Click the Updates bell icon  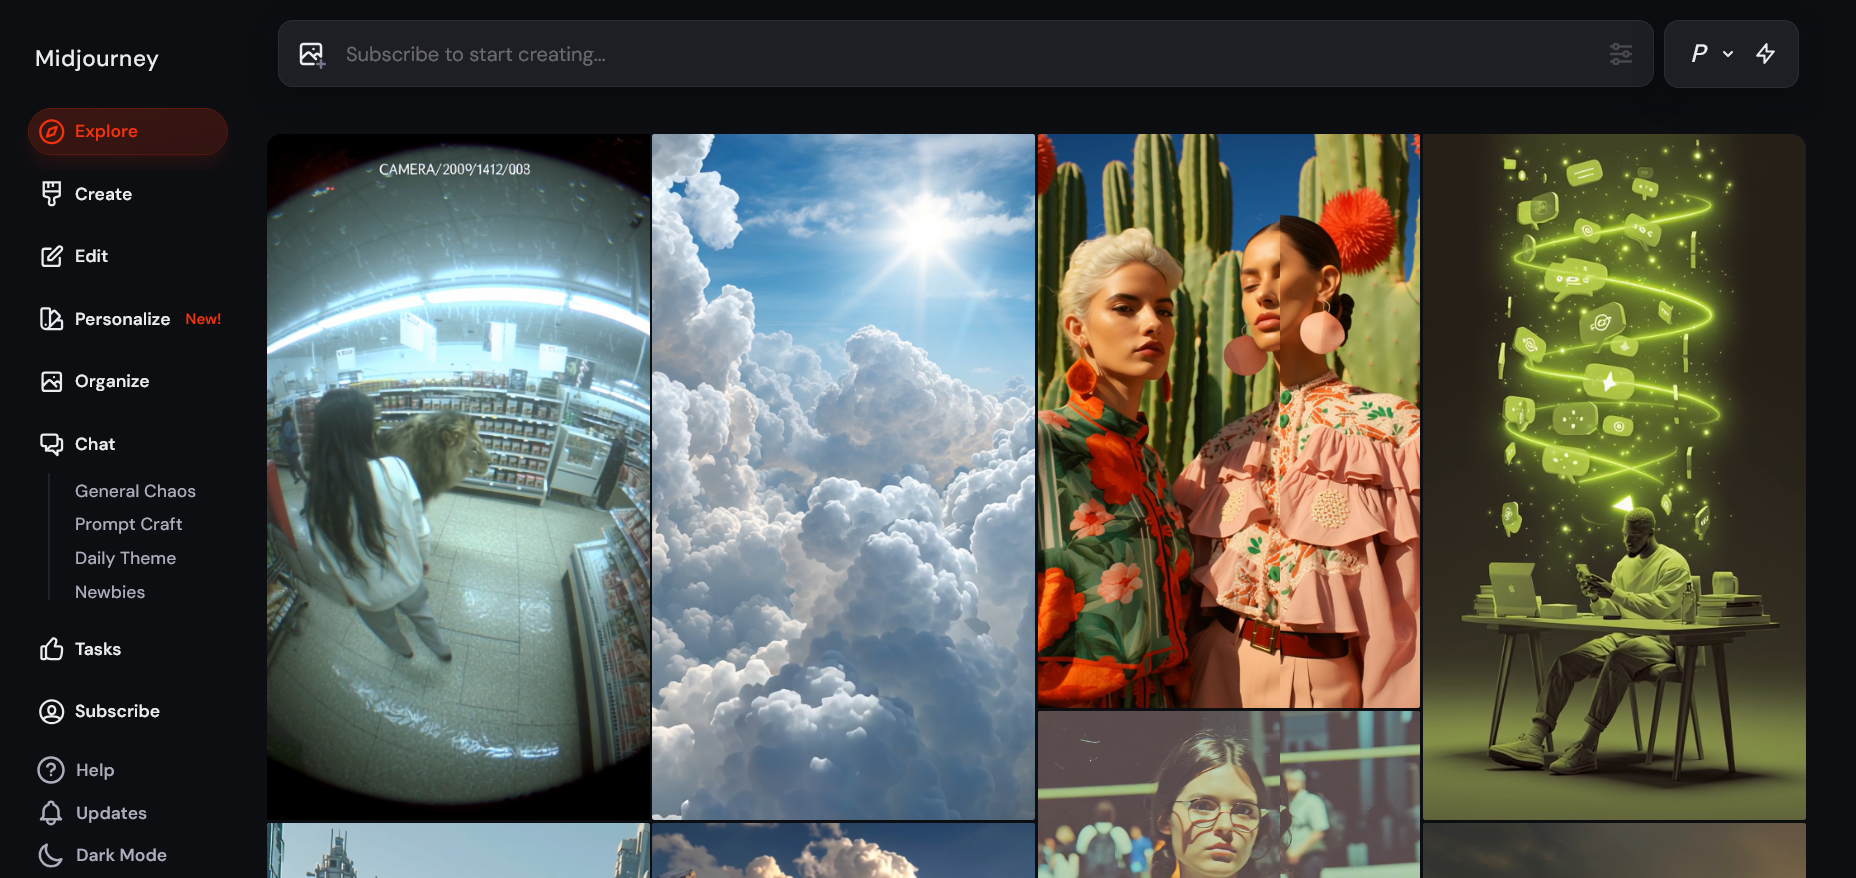click(51, 813)
